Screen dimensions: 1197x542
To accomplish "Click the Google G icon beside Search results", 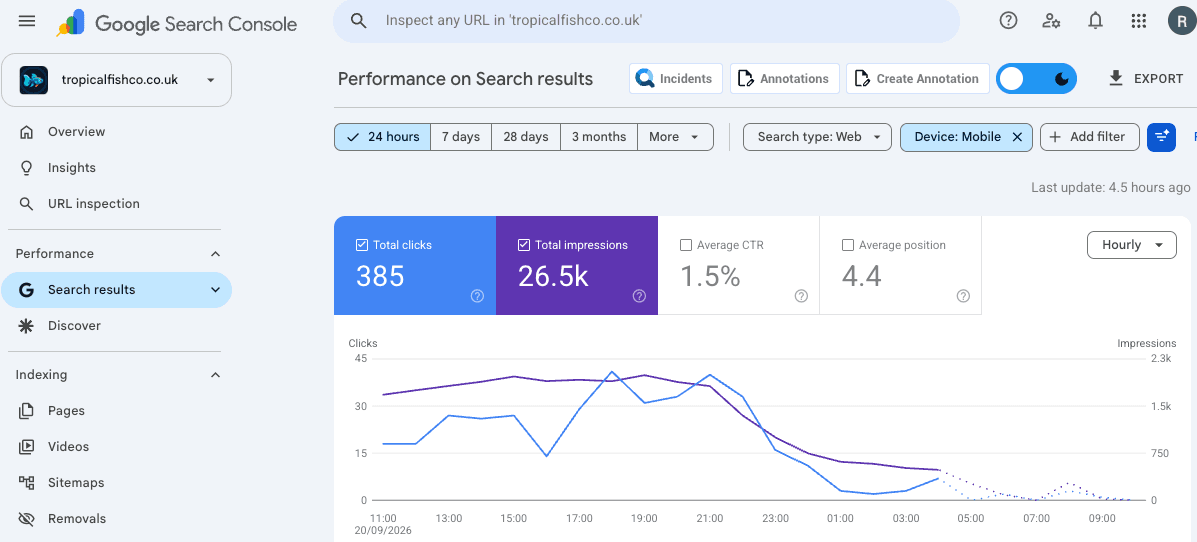I will (x=27, y=290).
